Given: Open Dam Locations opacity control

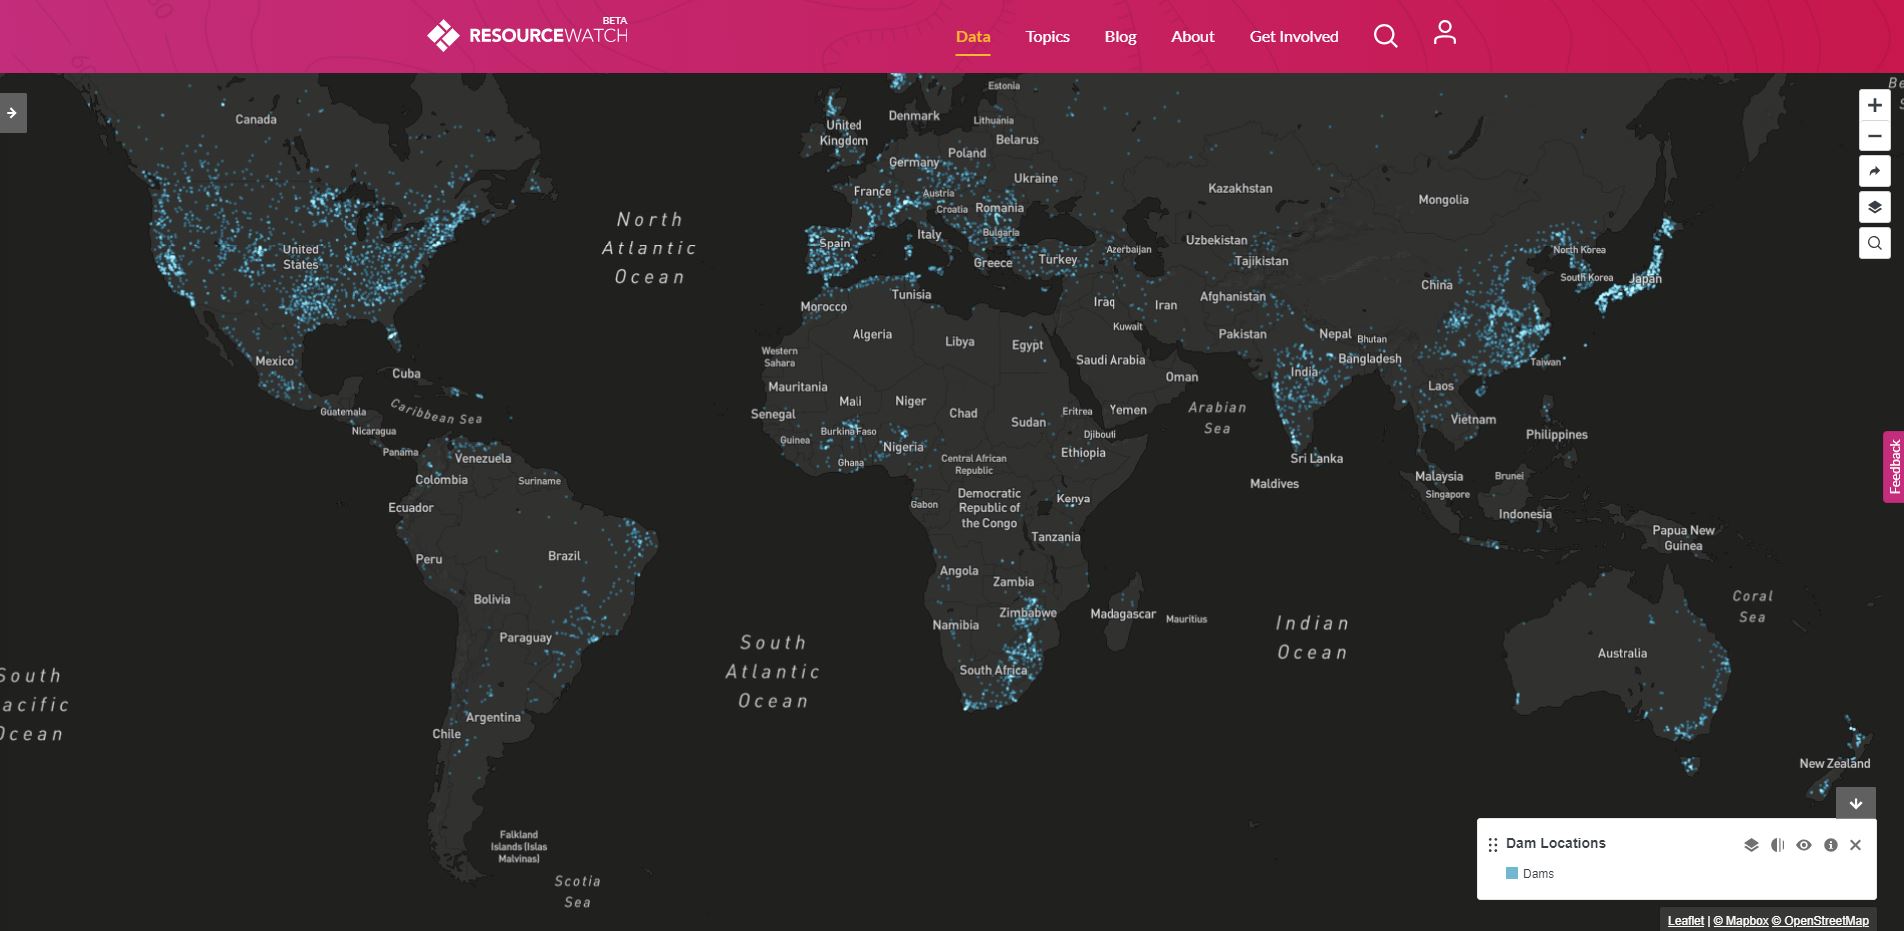Looking at the screenshot, I should 1777,845.
